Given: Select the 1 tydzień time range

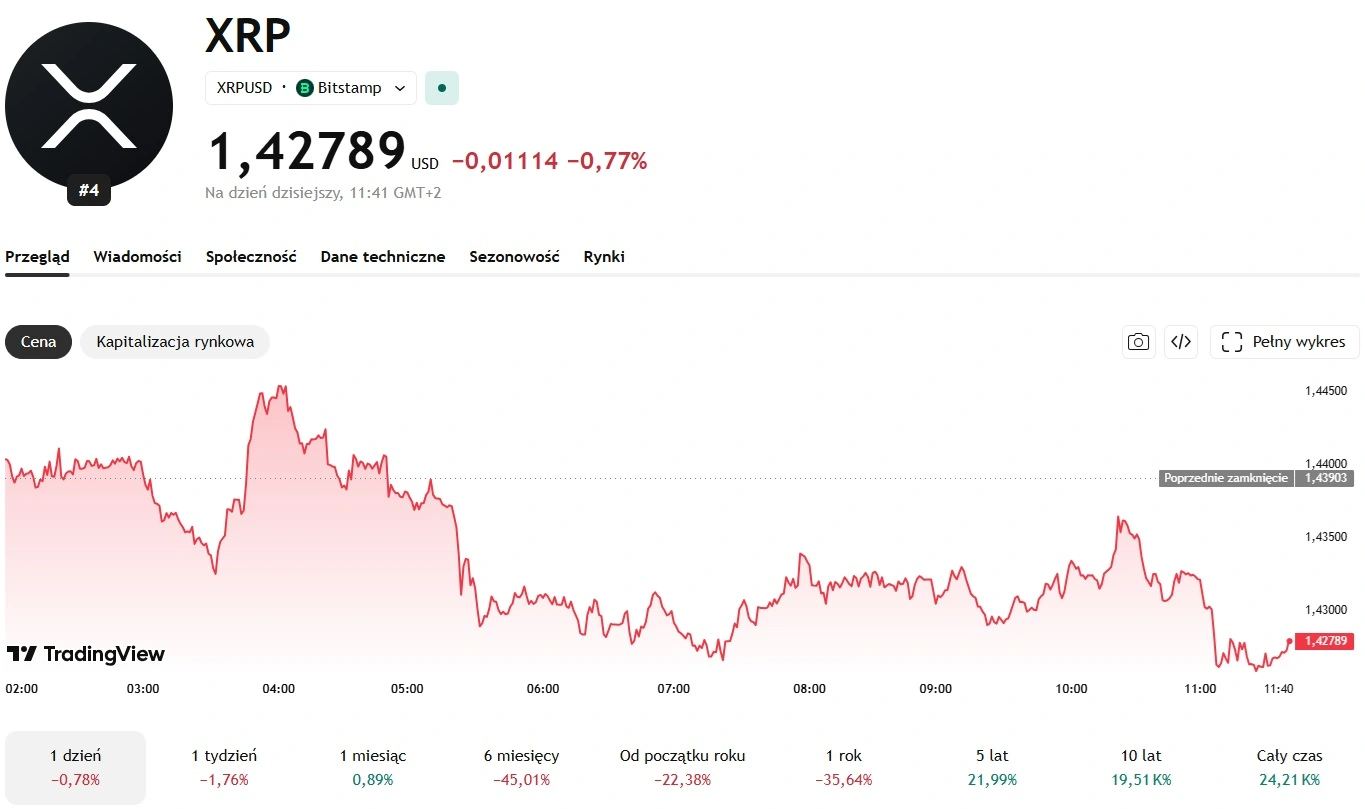Looking at the screenshot, I should tap(224, 767).
